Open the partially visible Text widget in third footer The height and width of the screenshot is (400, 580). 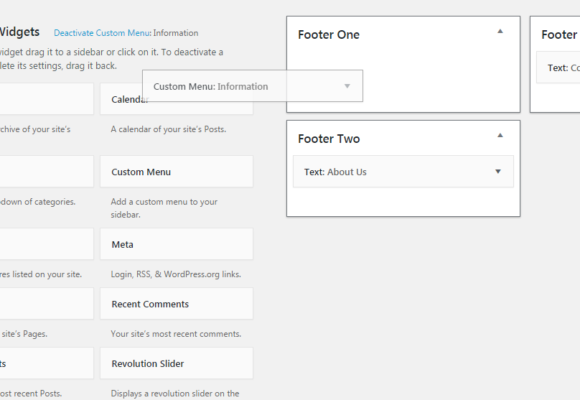tap(559, 68)
